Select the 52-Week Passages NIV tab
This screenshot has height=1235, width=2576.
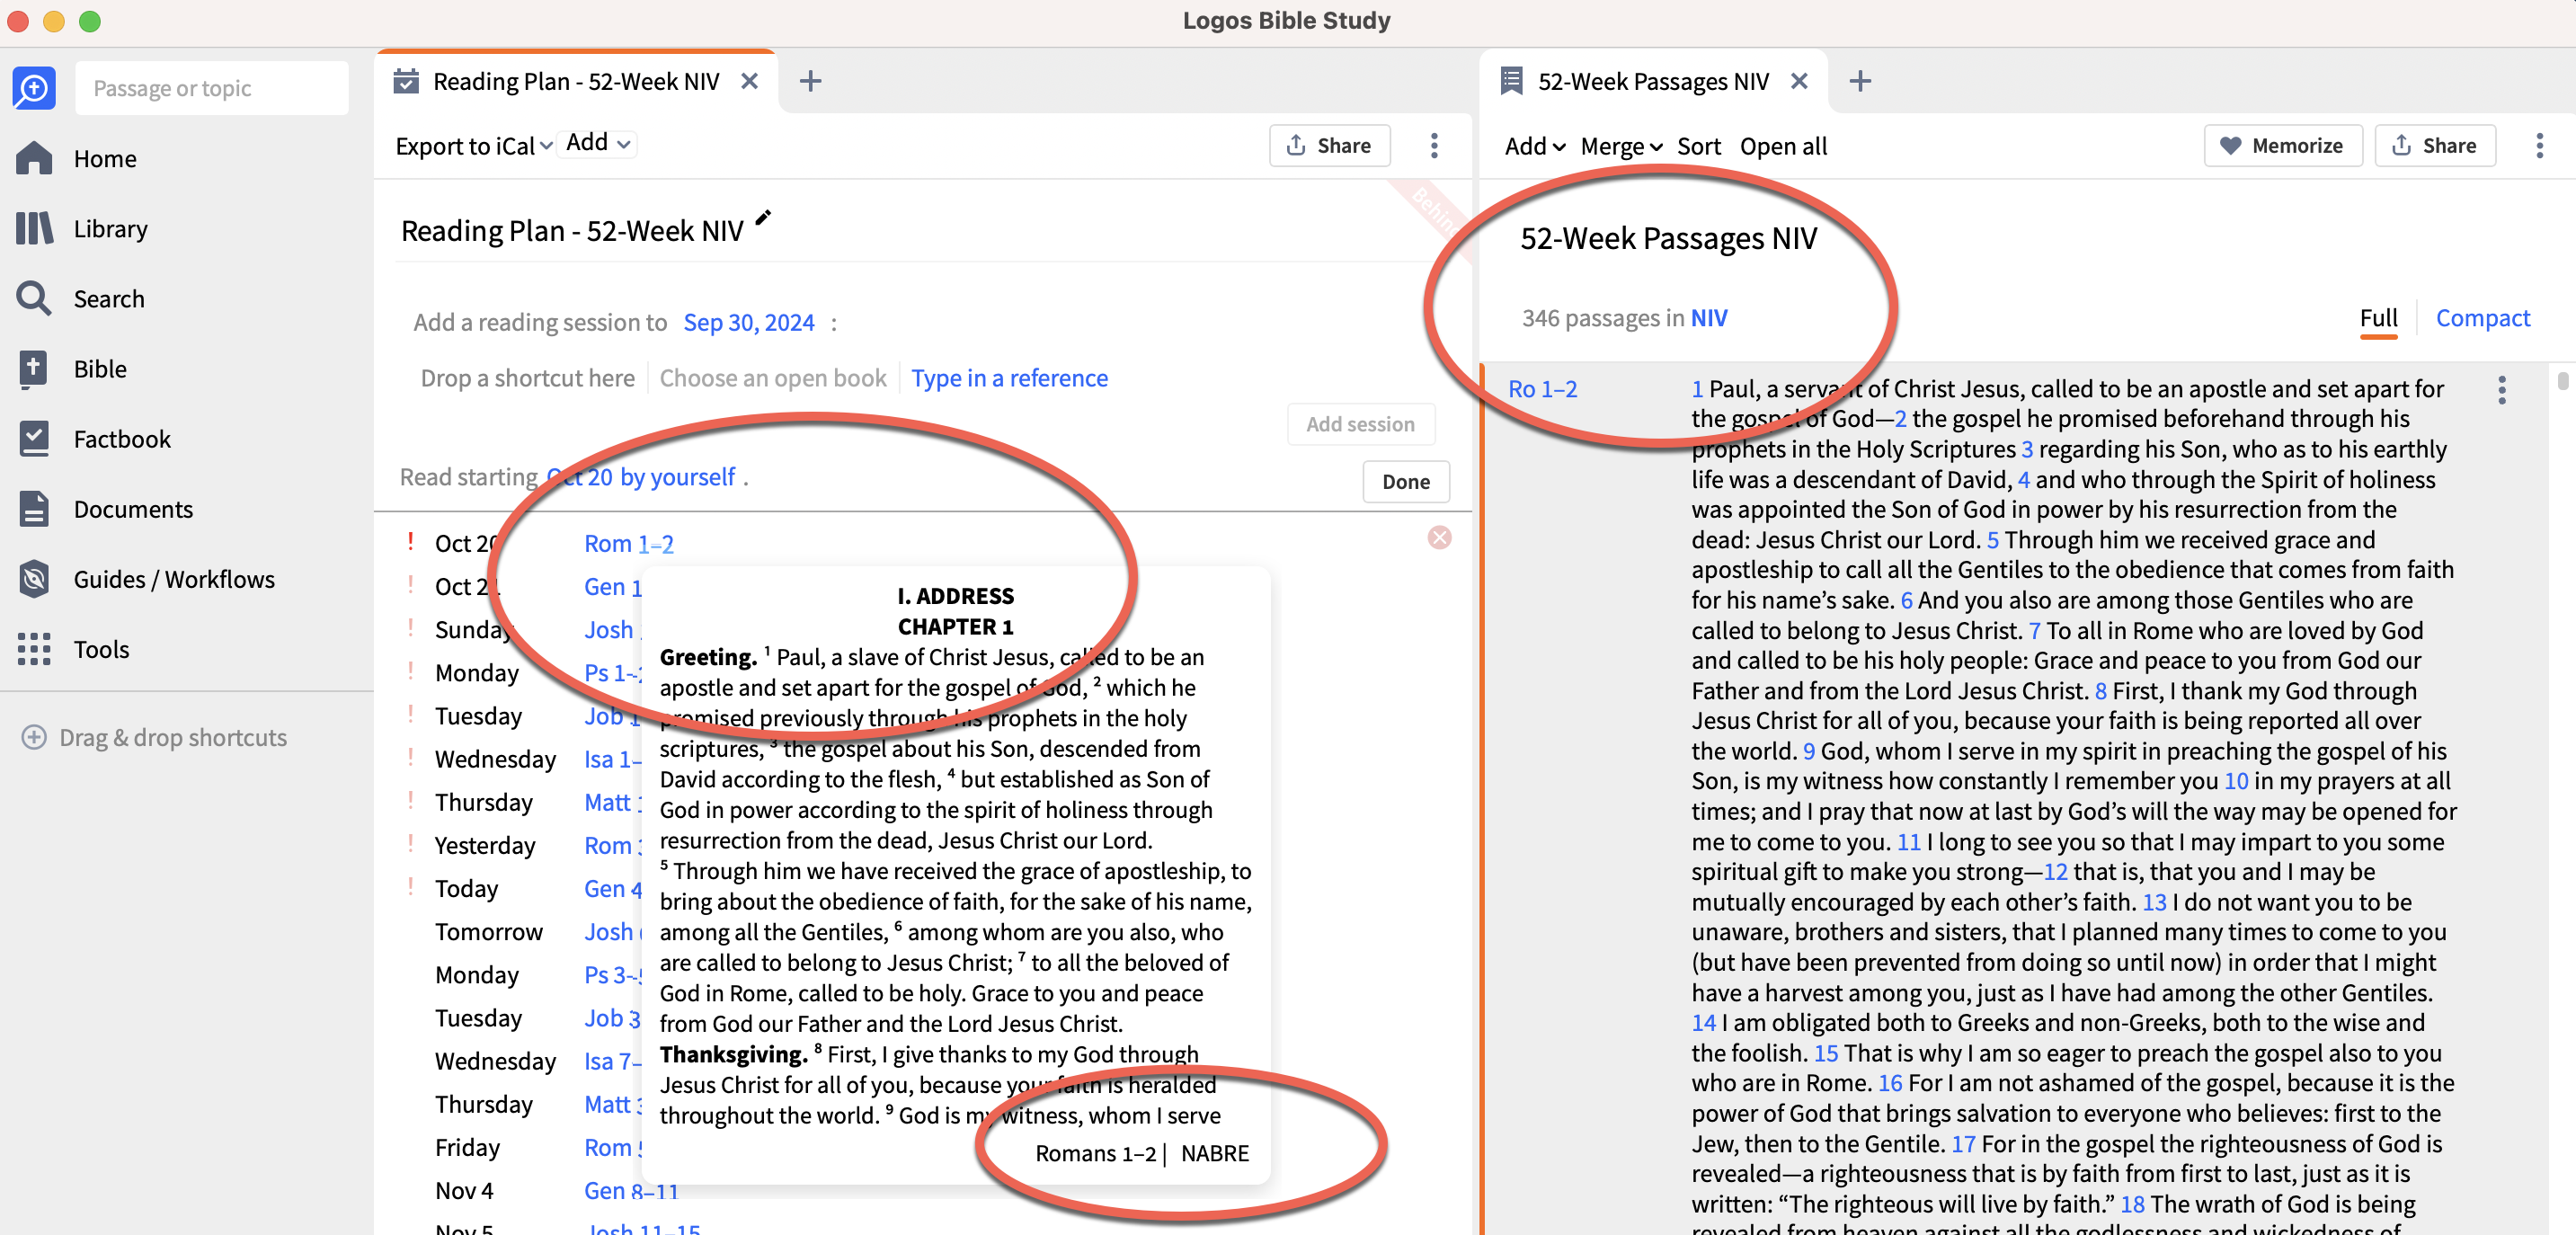coord(1653,81)
